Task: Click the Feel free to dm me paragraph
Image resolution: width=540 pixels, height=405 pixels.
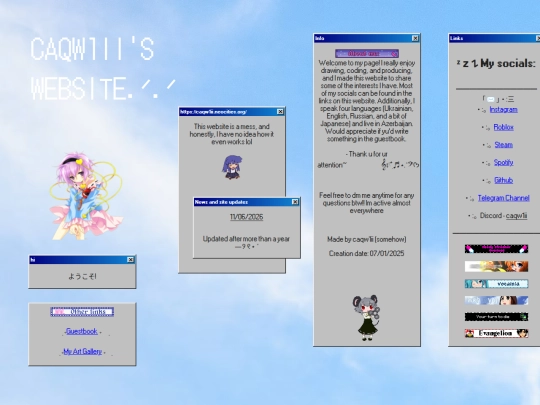Action: coord(366,203)
